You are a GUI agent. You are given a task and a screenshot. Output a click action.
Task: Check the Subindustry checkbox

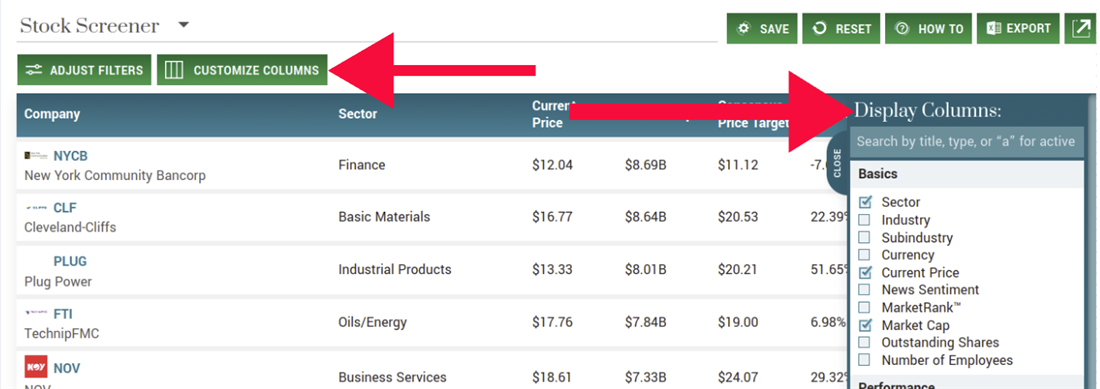click(865, 238)
